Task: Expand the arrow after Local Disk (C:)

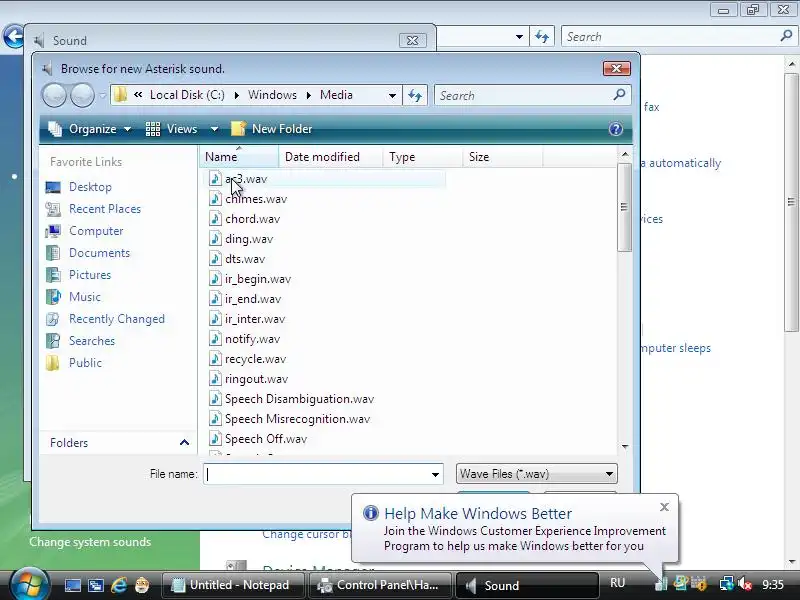Action: coord(236,95)
